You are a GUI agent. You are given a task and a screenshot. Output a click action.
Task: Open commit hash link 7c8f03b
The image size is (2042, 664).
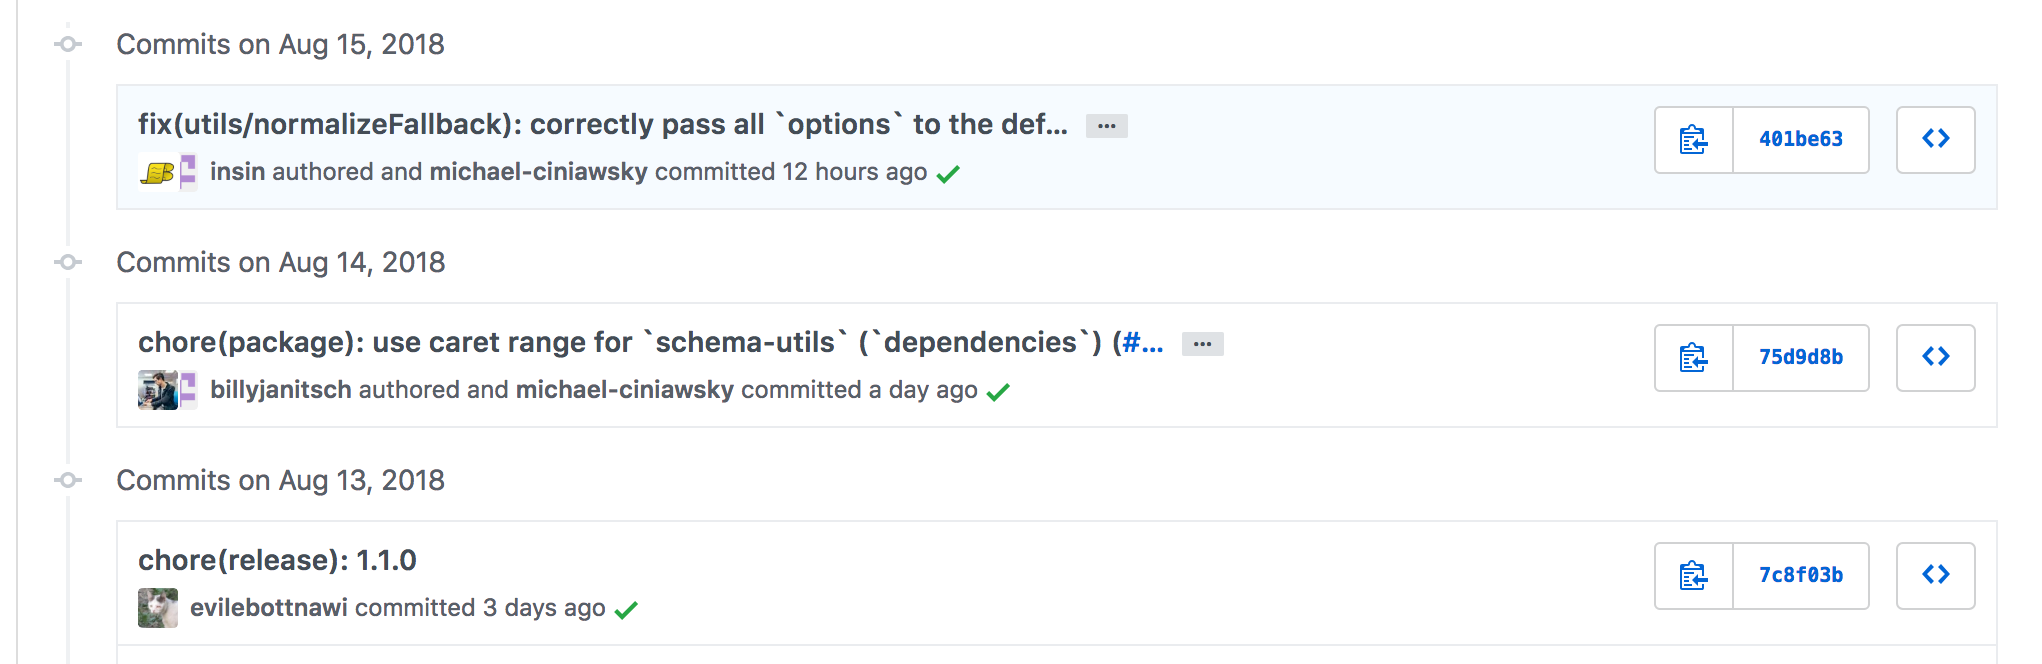tap(1800, 576)
